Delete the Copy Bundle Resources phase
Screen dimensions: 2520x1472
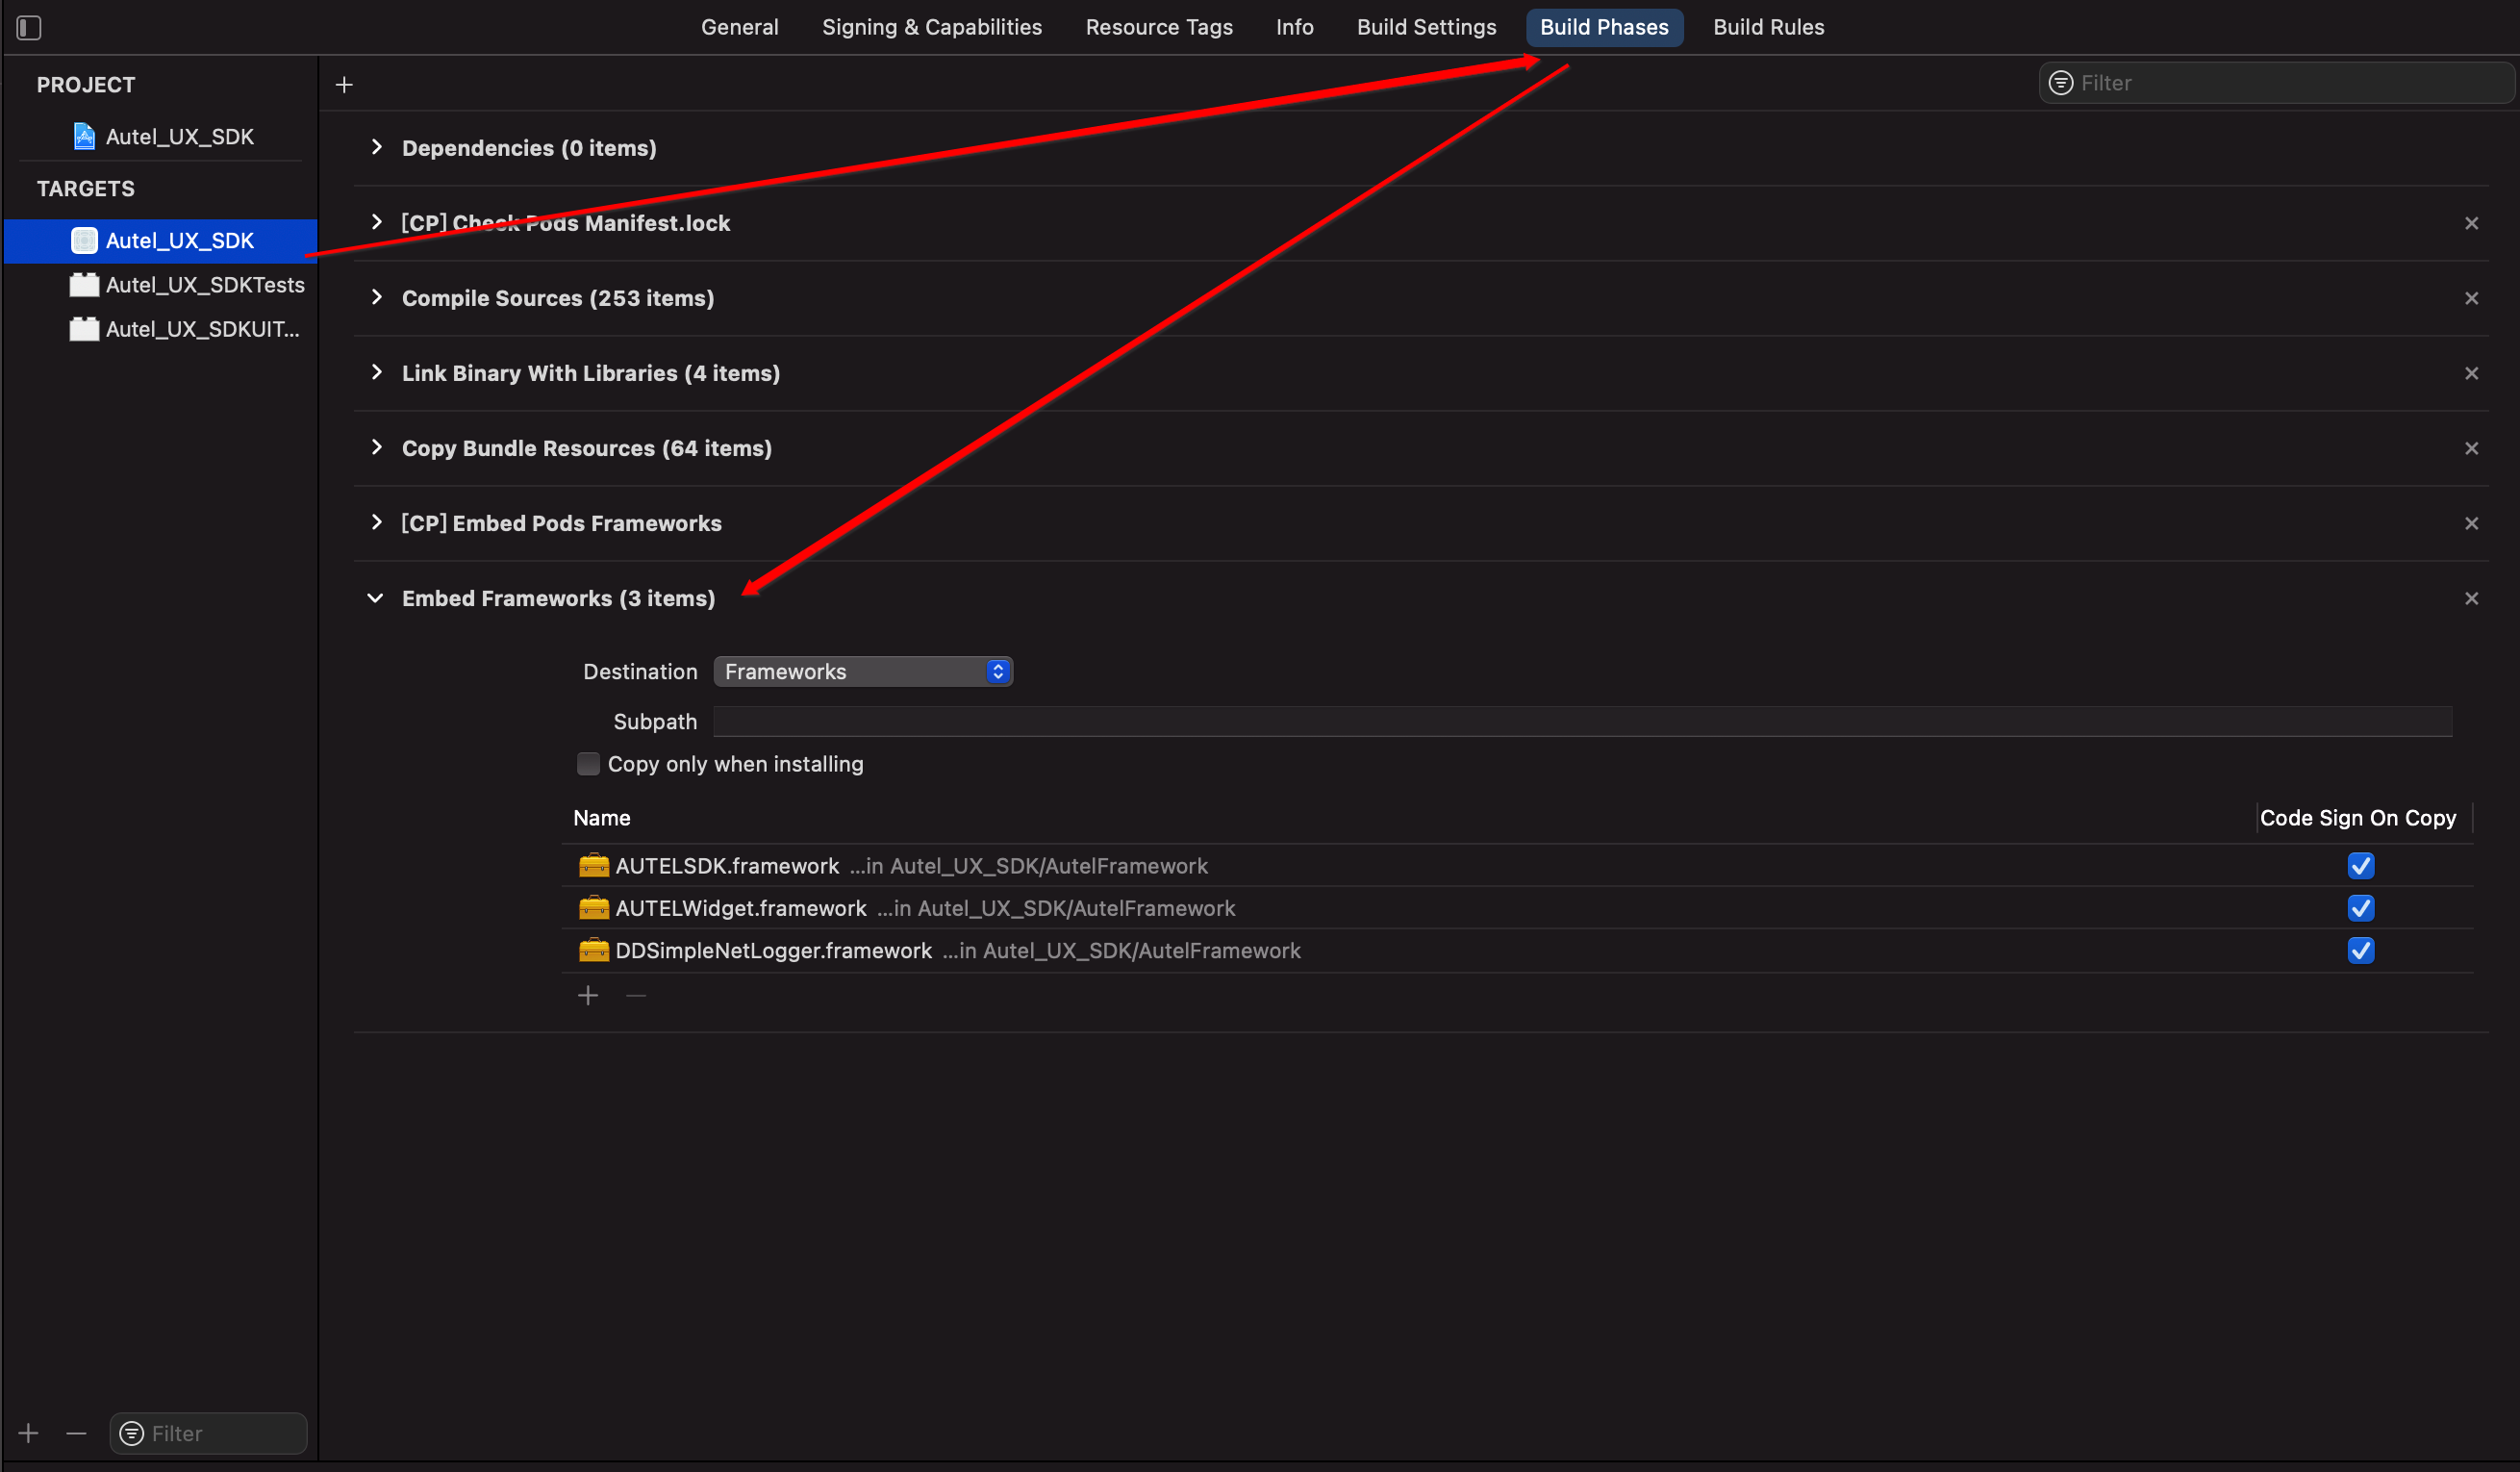[x=2471, y=448]
